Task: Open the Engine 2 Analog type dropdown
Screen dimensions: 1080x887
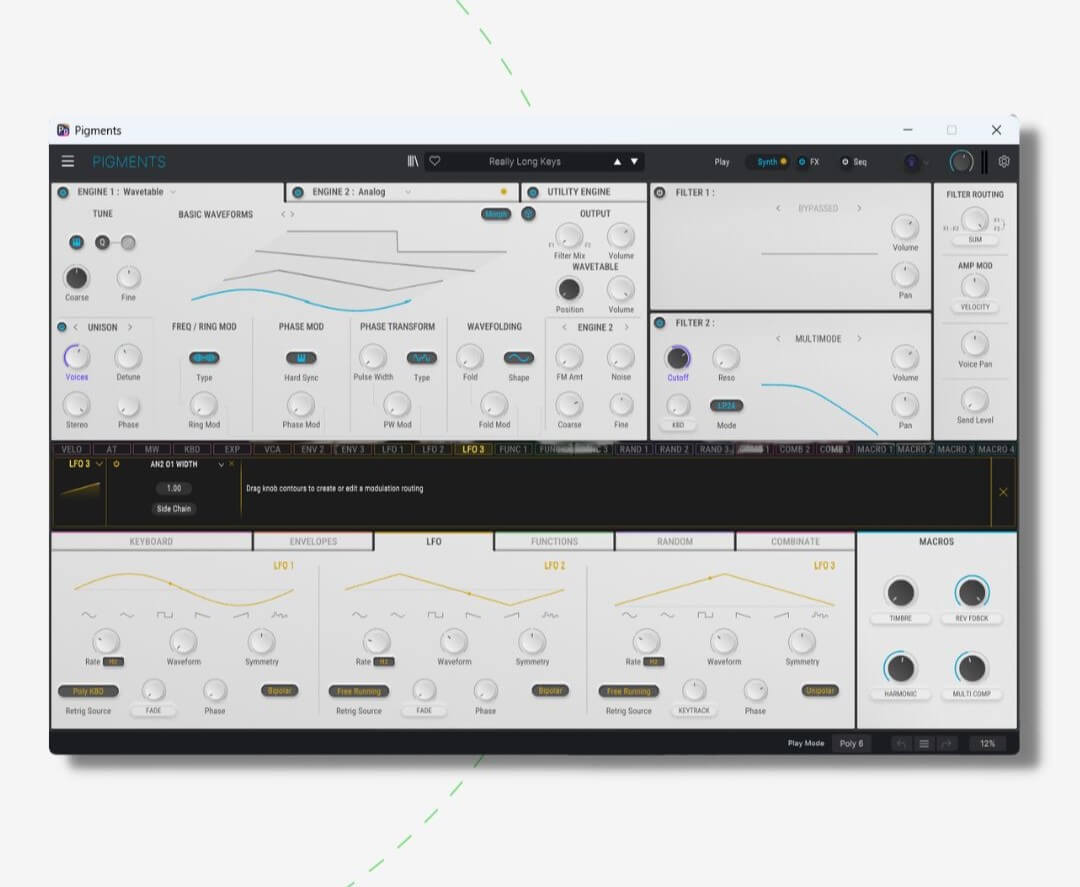Action: [408, 192]
